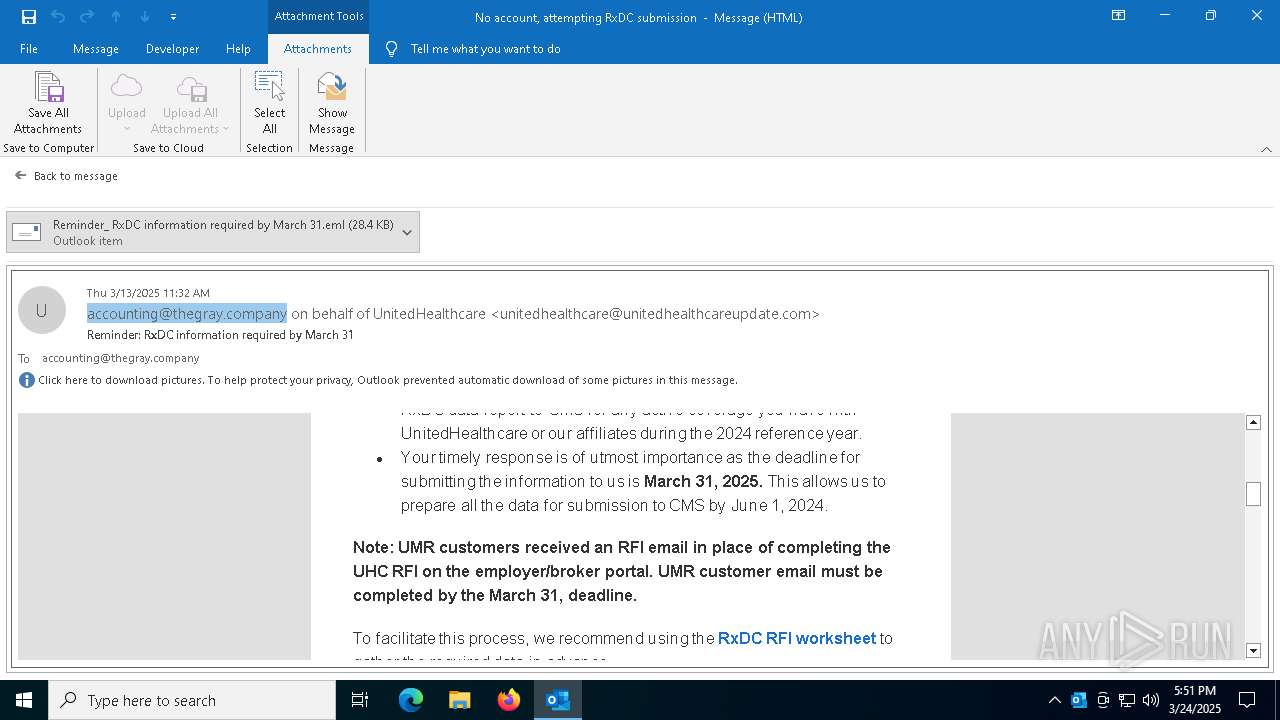Click sender accounting@thegray.company address

click(187, 314)
